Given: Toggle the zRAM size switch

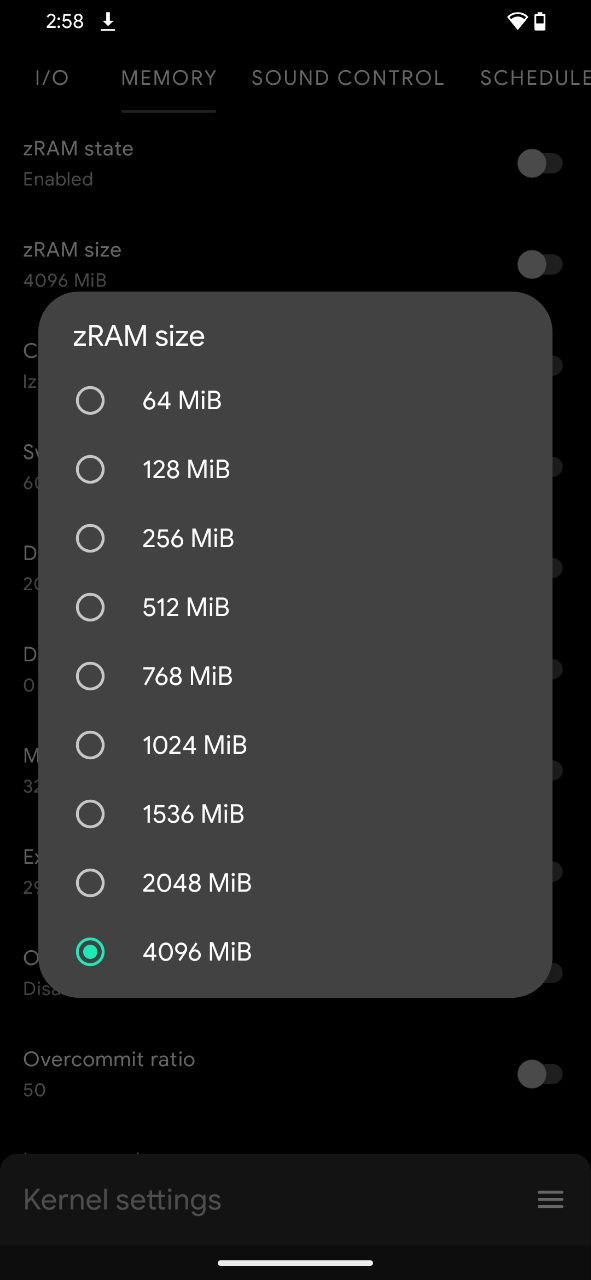Looking at the screenshot, I should click(540, 264).
